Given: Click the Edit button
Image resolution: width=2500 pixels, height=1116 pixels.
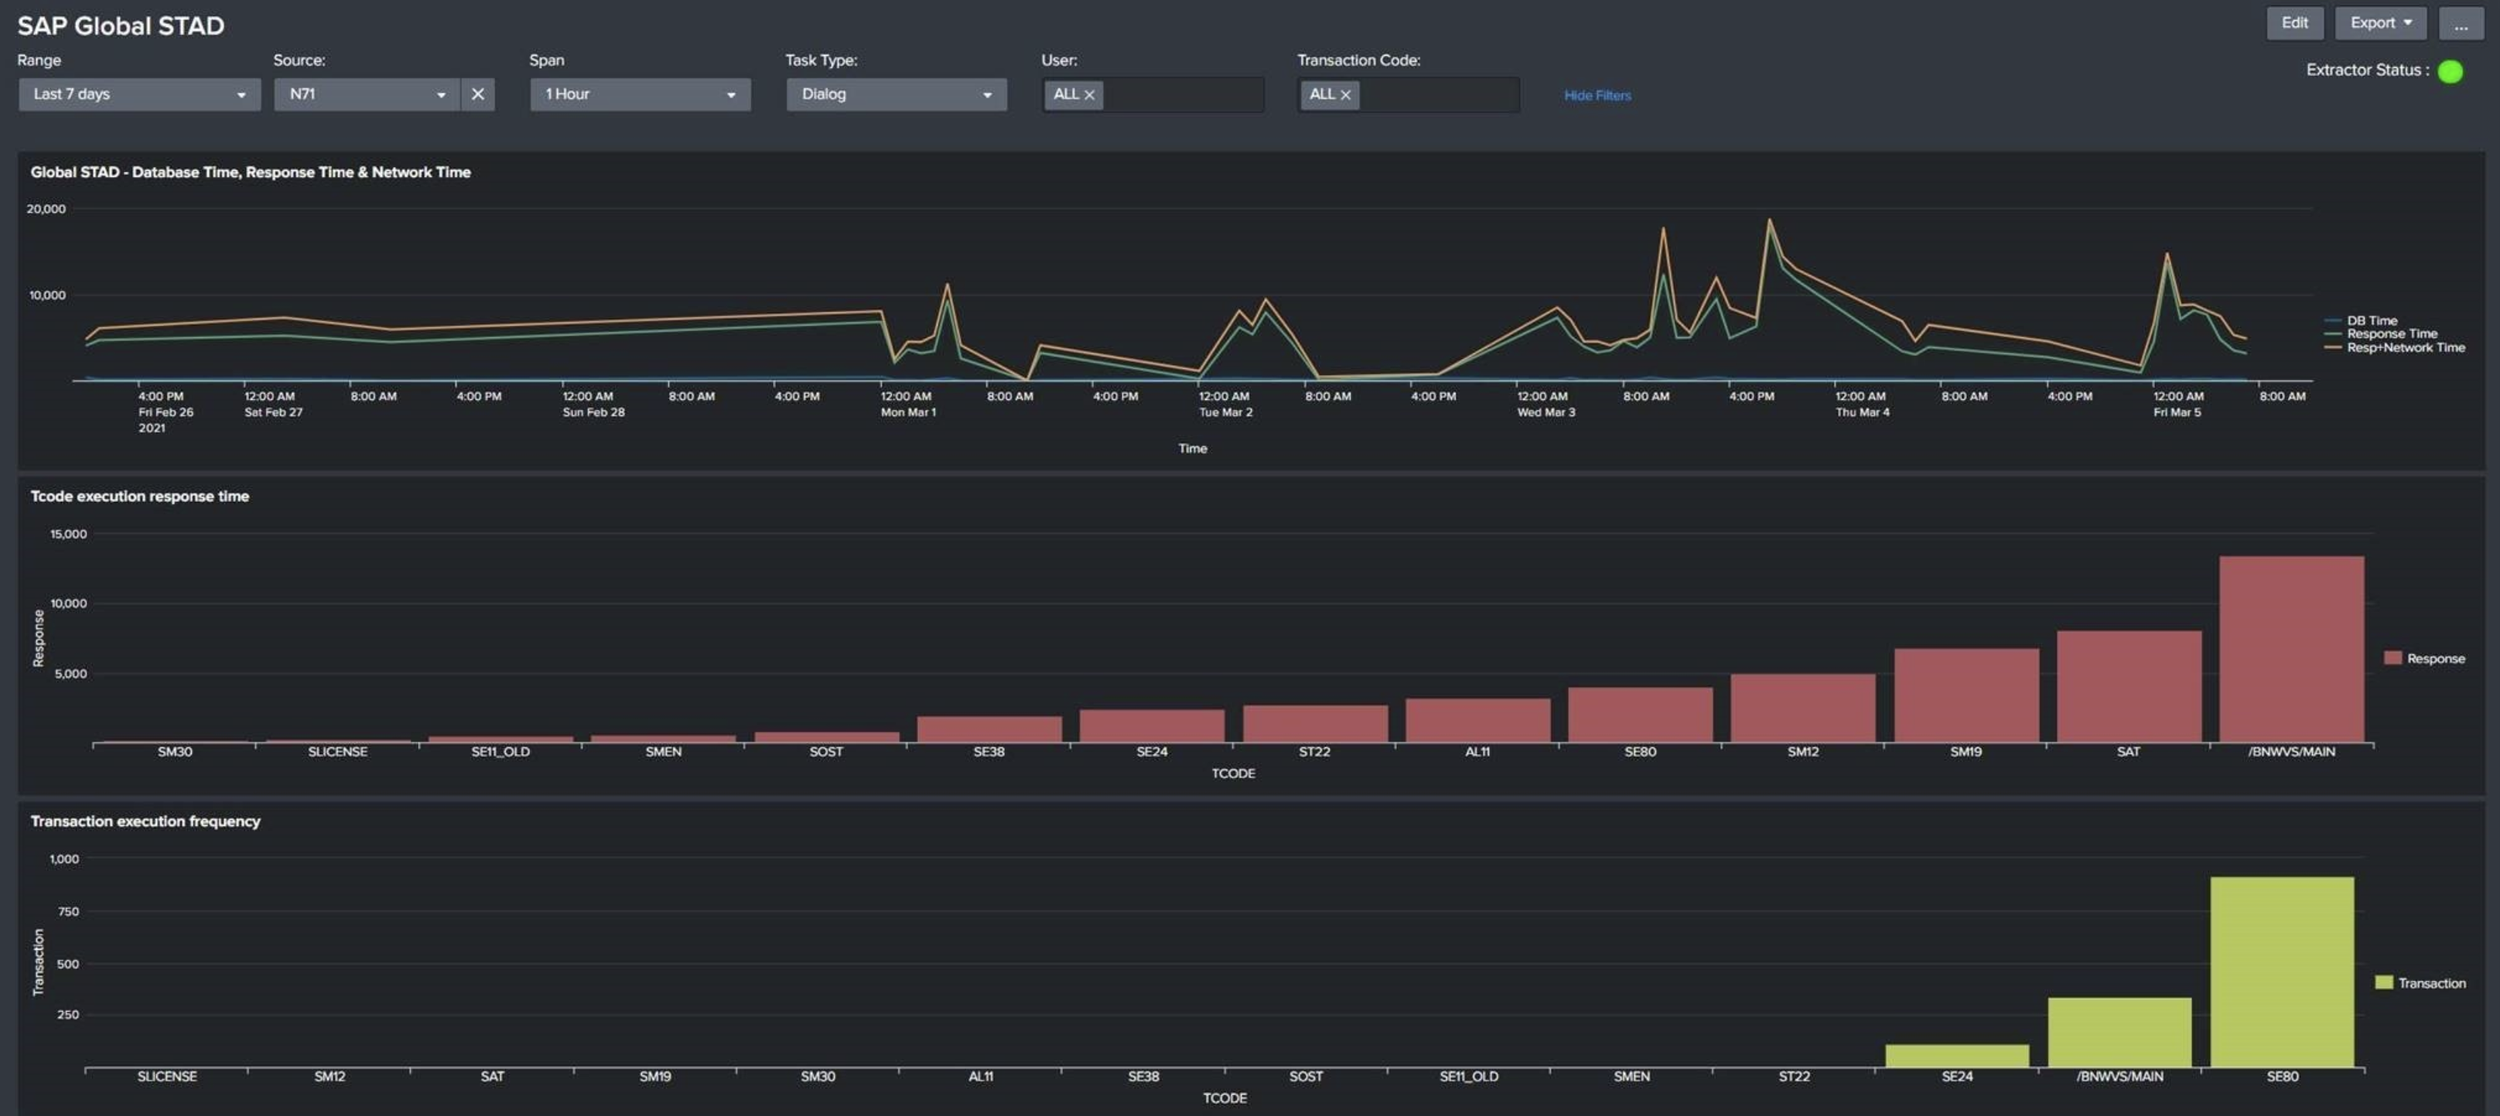Looking at the screenshot, I should click(2294, 24).
